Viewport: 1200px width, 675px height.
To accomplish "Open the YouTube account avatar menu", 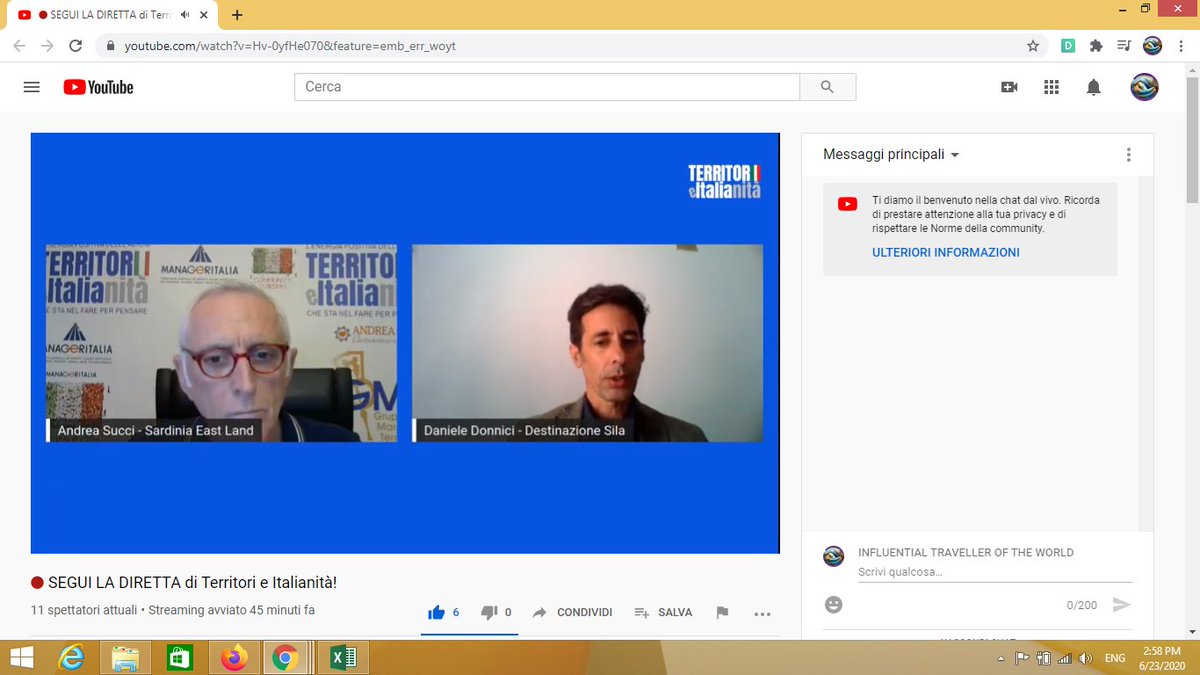I will point(1145,87).
